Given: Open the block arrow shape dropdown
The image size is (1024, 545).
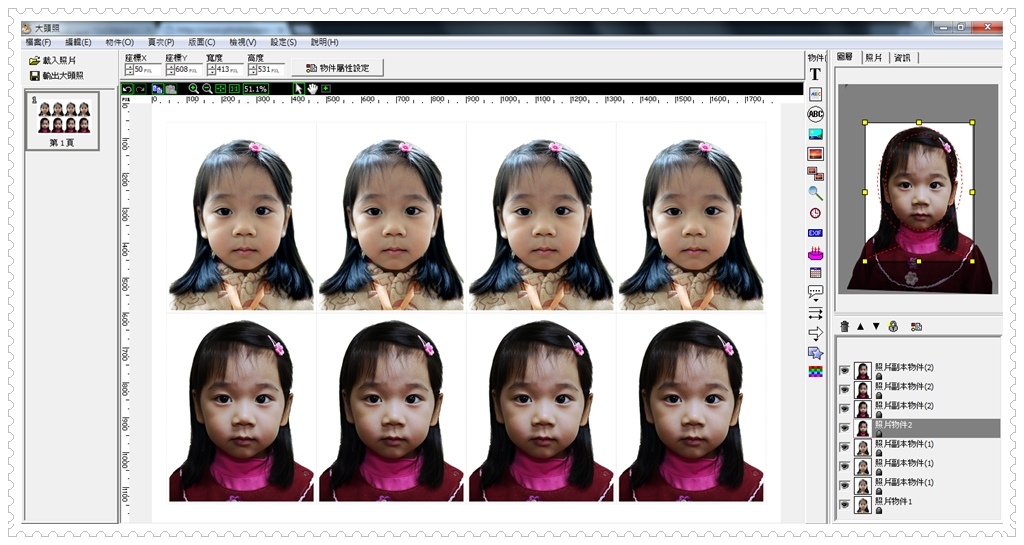Looking at the screenshot, I should [816, 334].
